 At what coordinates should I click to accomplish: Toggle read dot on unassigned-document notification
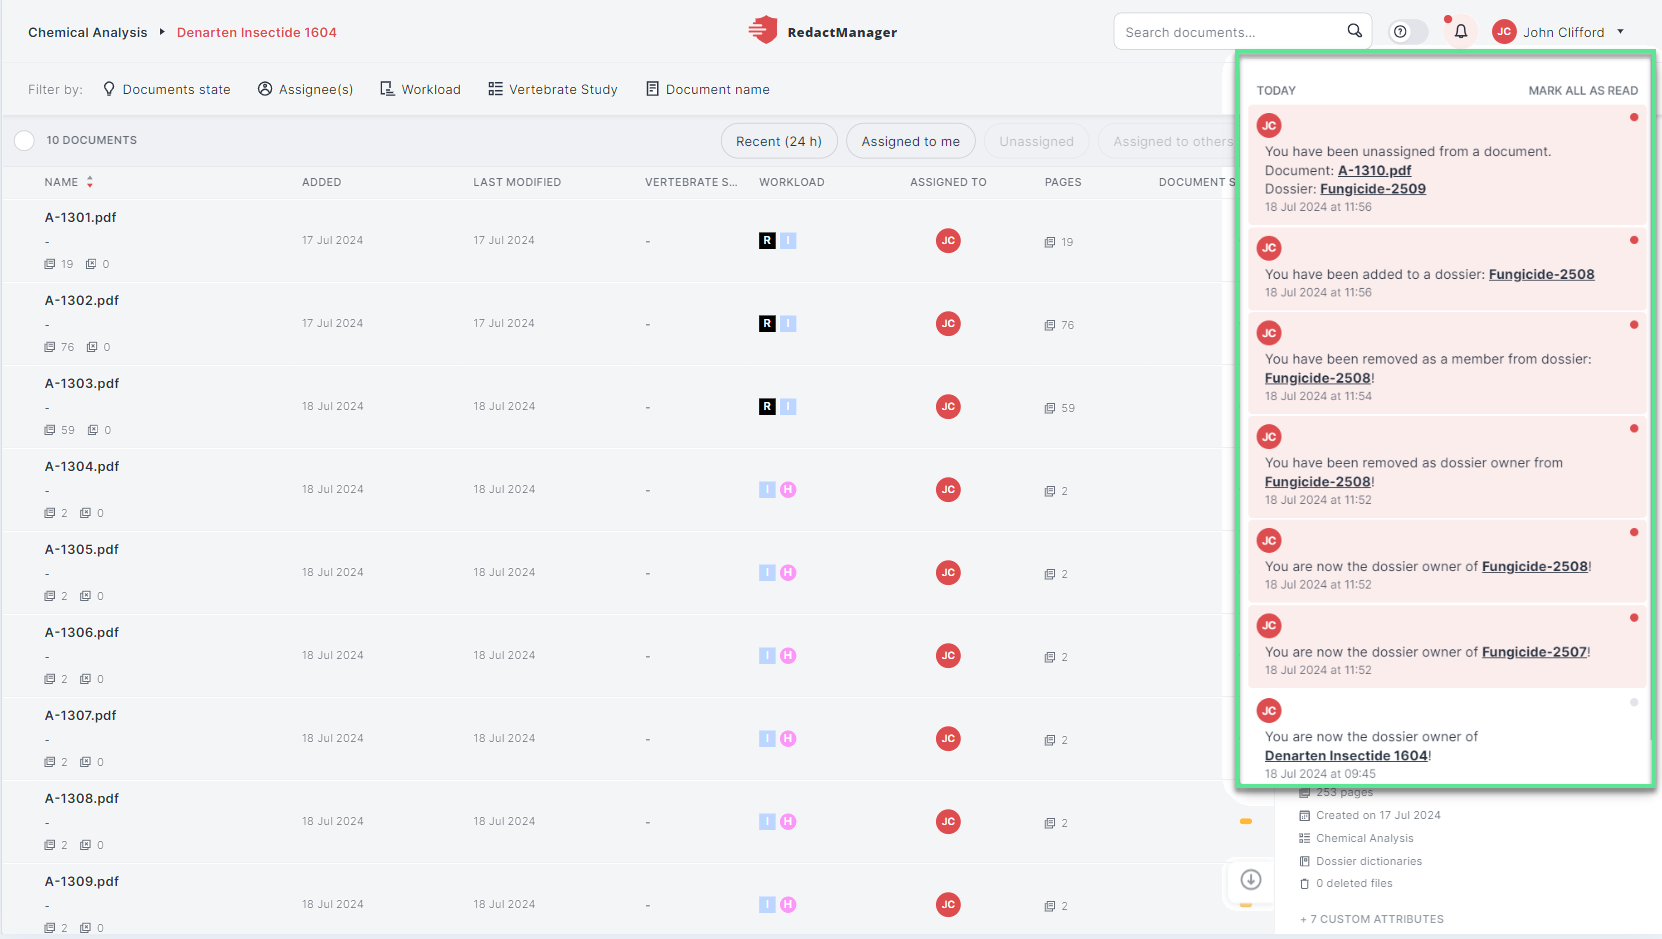[1634, 117]
